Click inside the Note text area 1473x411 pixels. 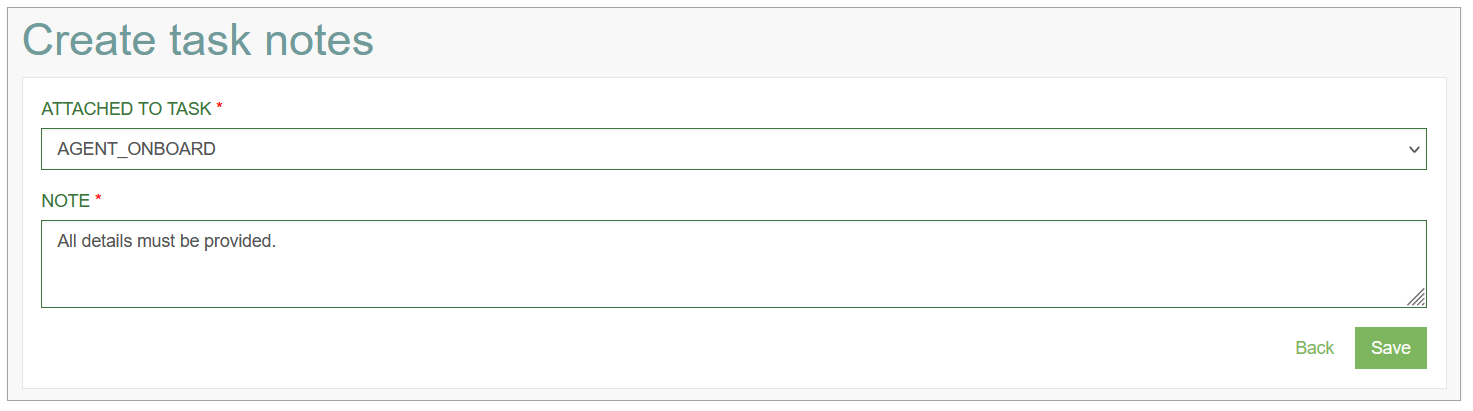point(734,264)
